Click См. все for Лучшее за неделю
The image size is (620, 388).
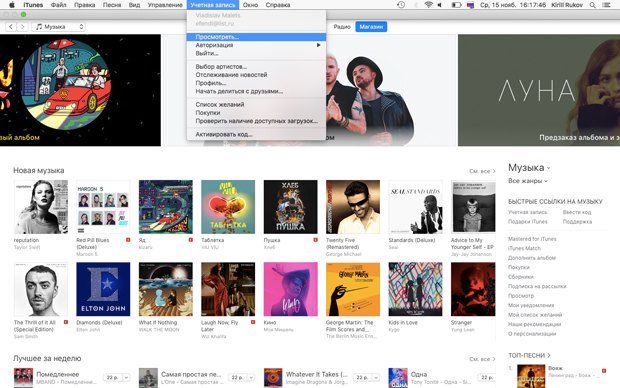click(x=482, y=359)
